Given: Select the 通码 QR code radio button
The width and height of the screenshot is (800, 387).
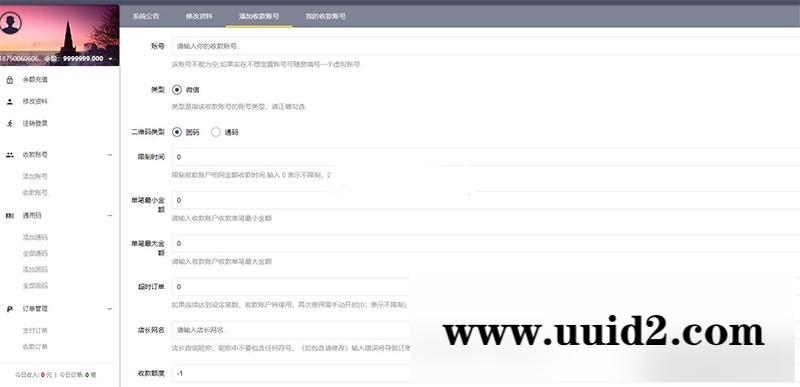Looking at the screenshot, I should point(216,132).
